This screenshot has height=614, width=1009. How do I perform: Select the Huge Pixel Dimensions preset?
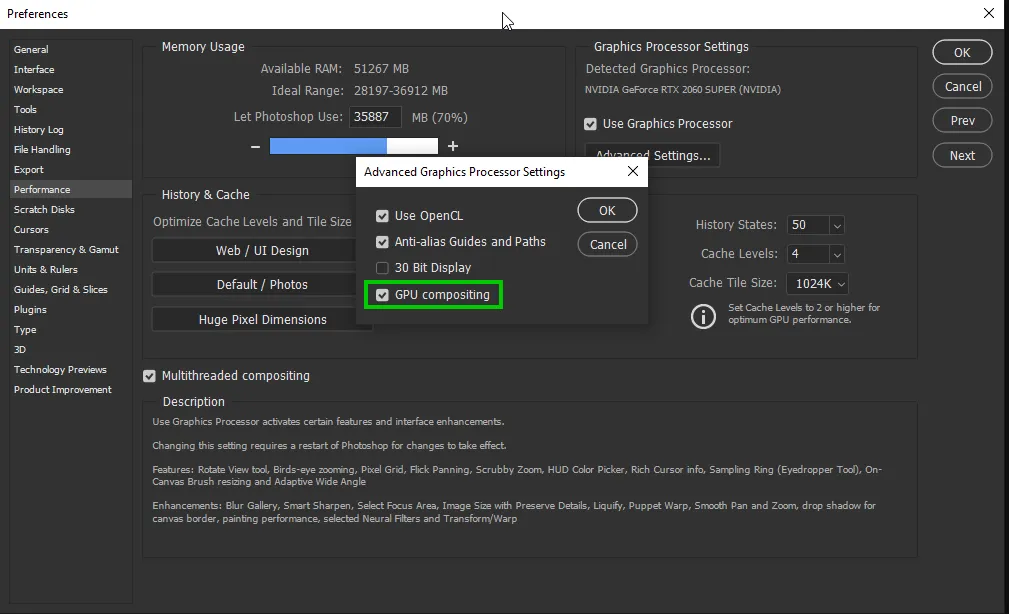tap(261, 319)
